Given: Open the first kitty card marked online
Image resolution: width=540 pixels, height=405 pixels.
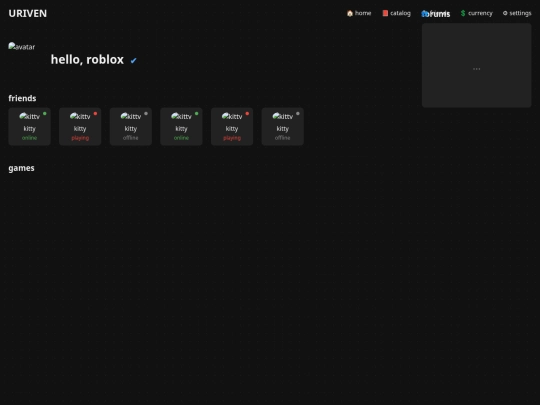Looking at the screenshot, I should (30, 126).
